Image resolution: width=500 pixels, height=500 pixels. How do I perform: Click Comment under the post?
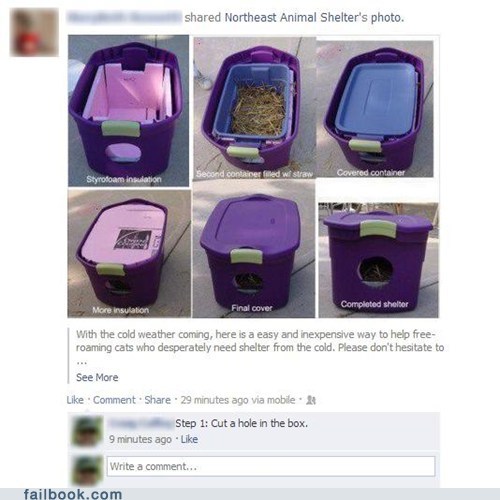pyautogui.click(x=114, y=400)
